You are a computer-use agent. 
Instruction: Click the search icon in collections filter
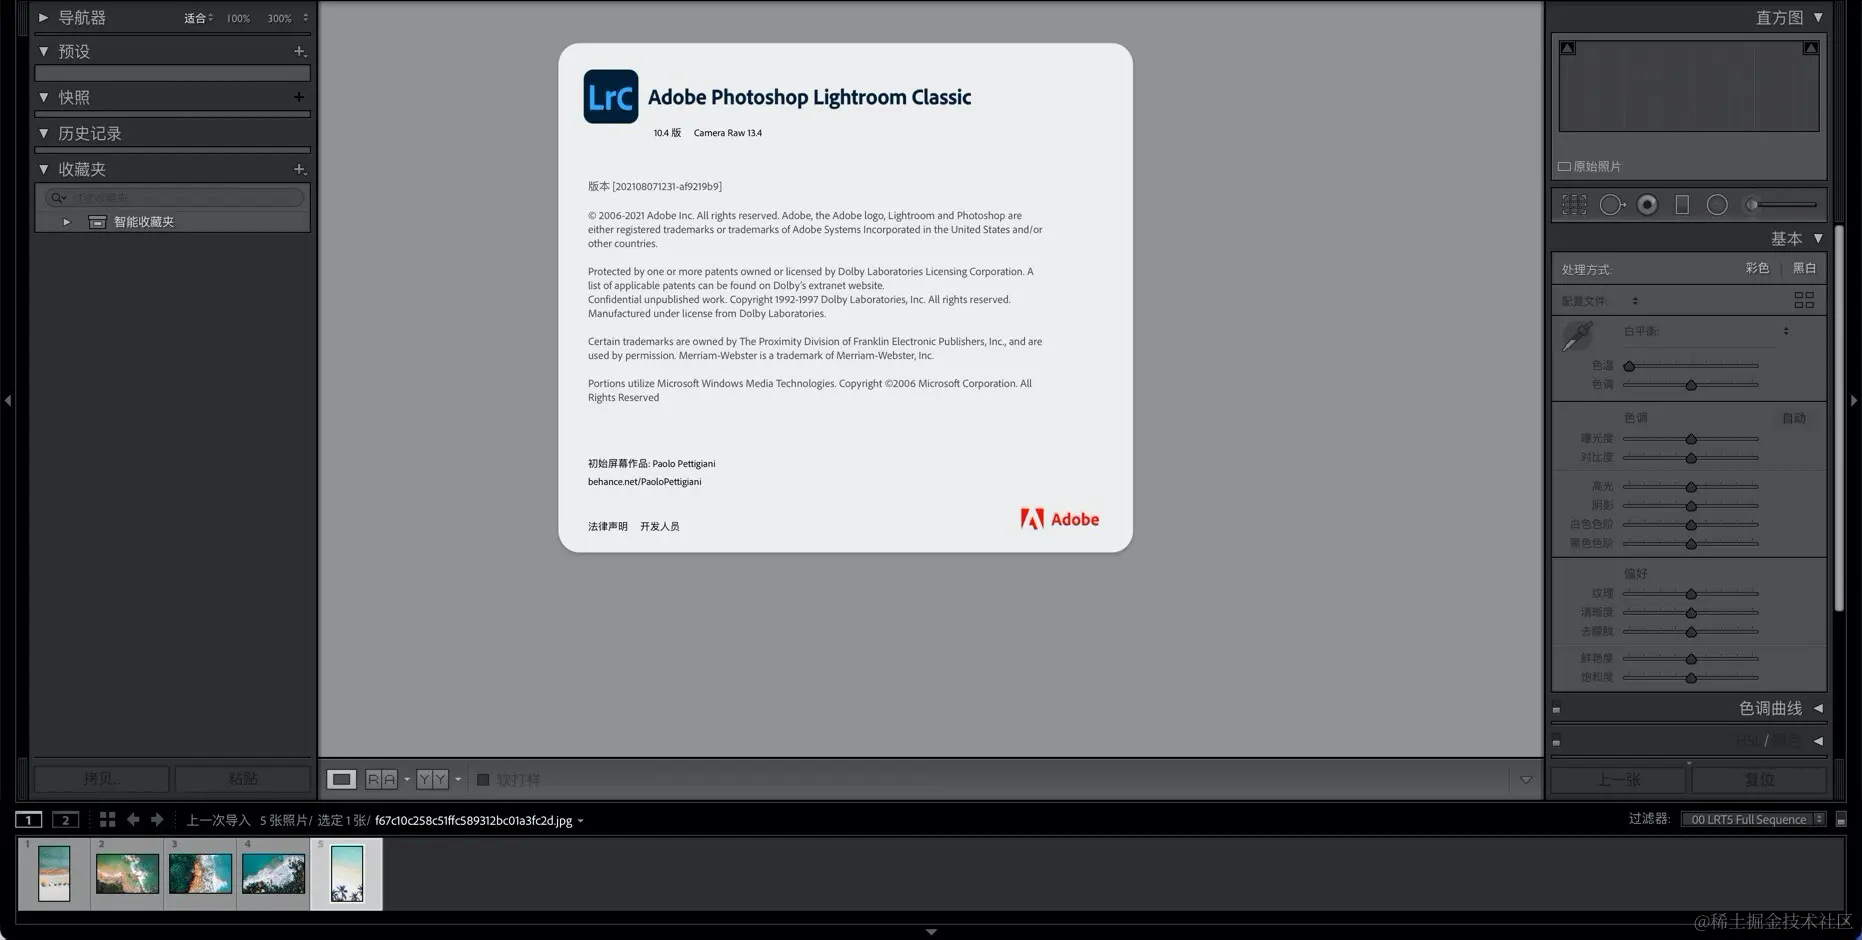coord(58,198)
